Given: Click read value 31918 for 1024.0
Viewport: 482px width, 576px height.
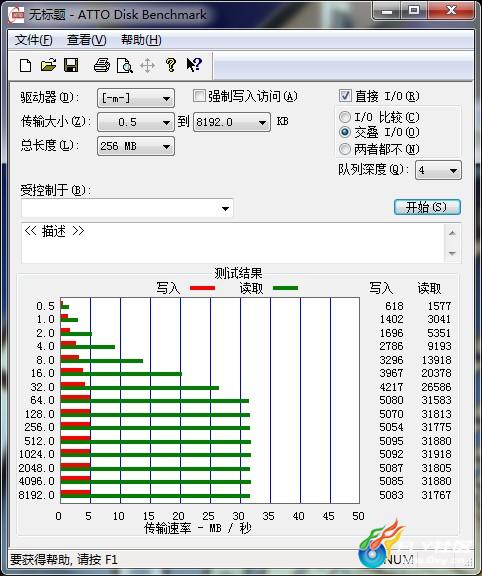Looking at the screenshot, I should click(x=436, y=454).
